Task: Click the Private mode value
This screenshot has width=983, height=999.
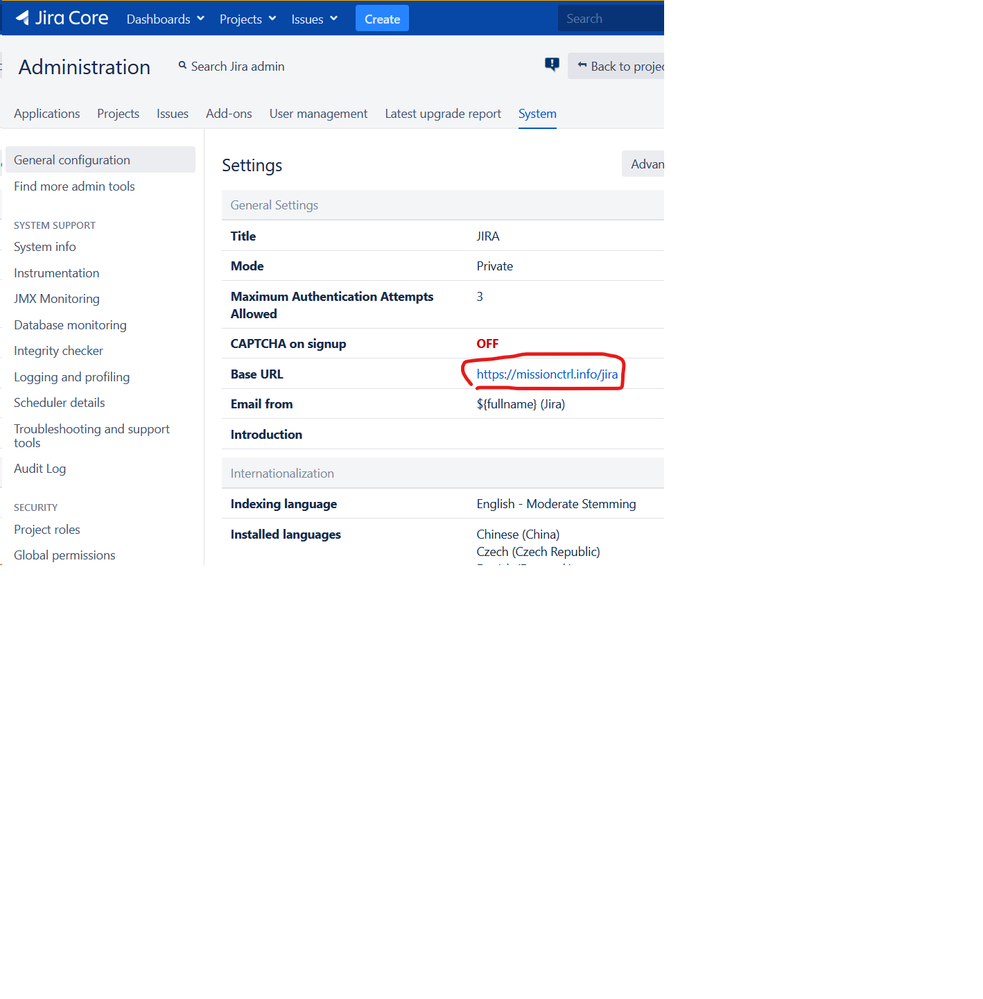Action: click(x=494, y=266)
